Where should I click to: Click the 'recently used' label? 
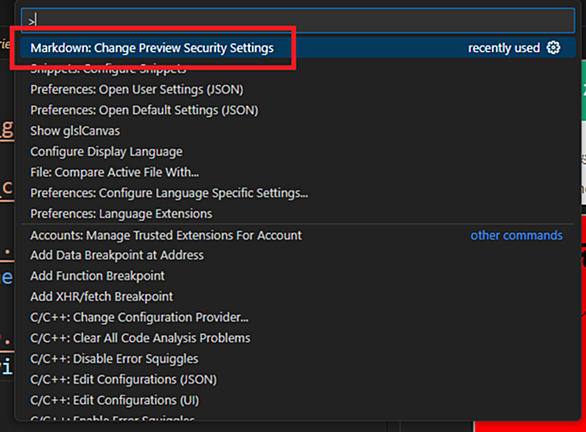click(x=504, y=48)
